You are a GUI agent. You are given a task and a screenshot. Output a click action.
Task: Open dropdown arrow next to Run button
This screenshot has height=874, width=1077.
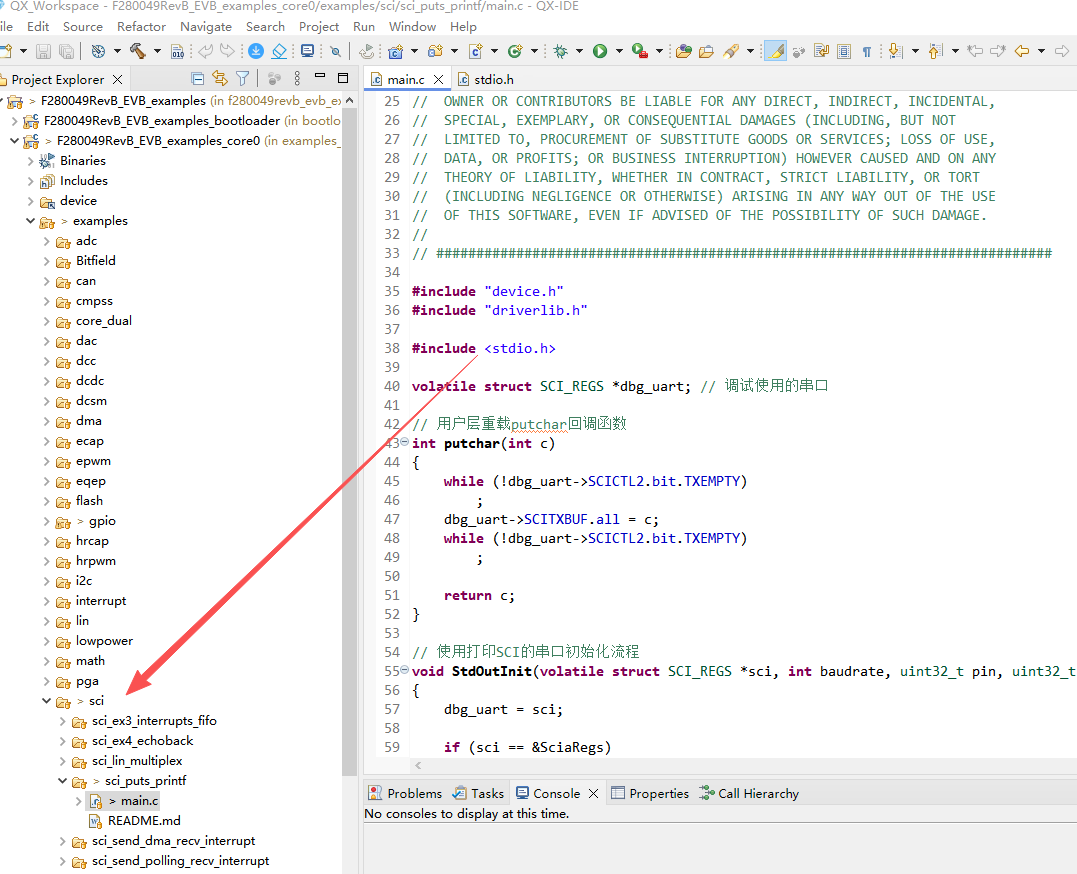point(619,51)
